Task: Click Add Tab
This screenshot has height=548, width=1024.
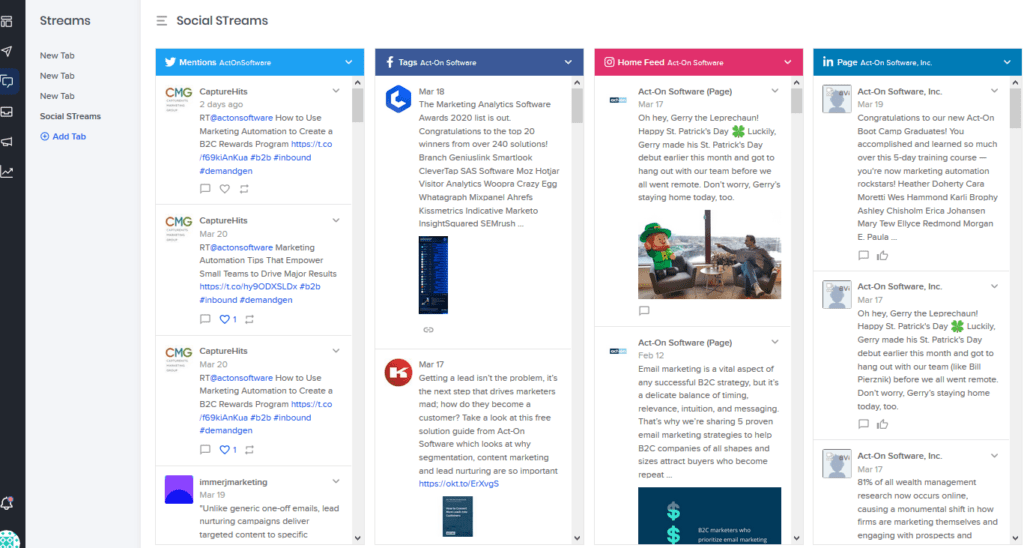Action: (63, 137)
